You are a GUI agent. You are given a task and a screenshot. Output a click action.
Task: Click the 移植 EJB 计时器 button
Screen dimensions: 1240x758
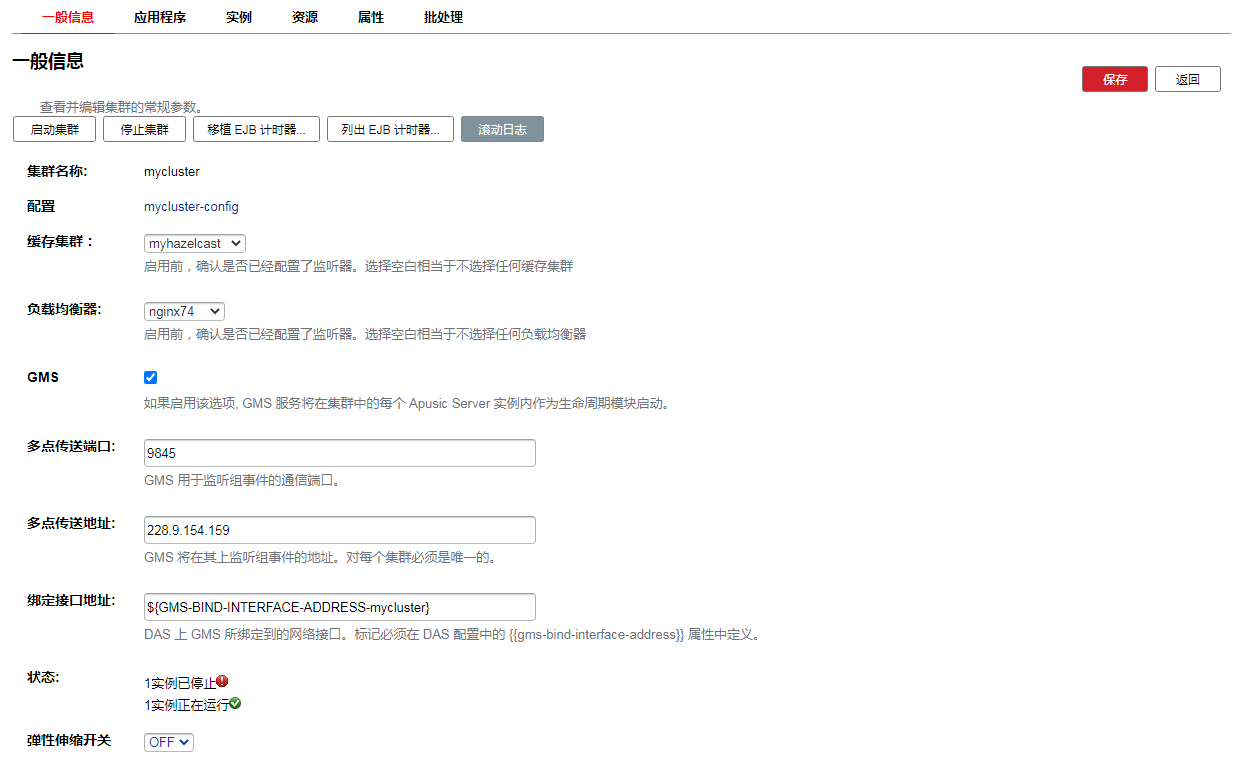pyautogui.click(x=256, y=130)
